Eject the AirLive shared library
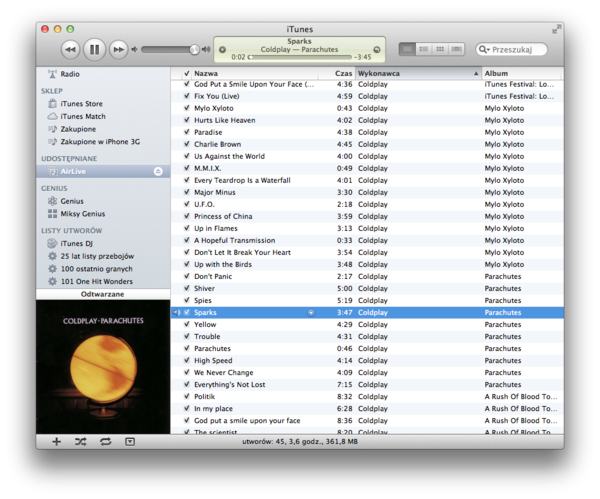The image size is (600, 499). click(158, 171)
